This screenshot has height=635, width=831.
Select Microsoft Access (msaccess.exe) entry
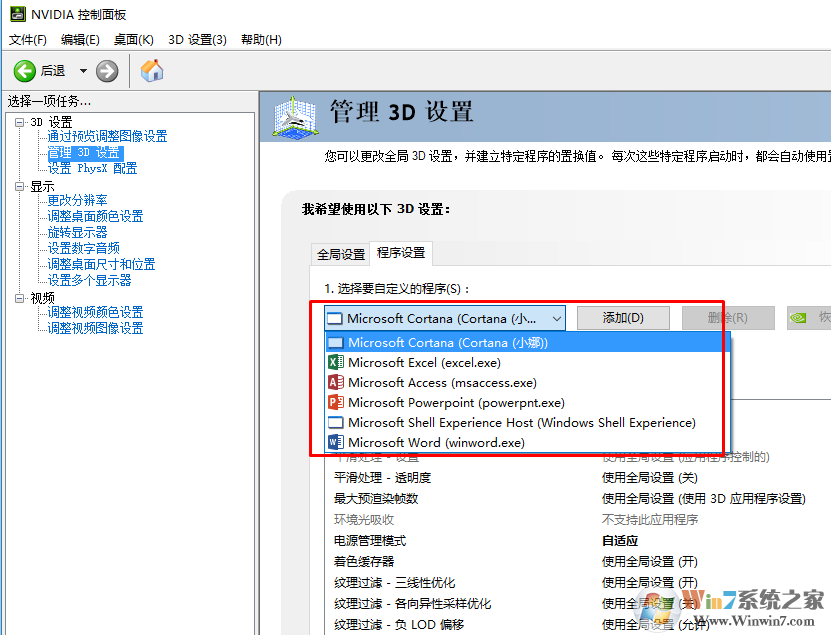point(527,383)
